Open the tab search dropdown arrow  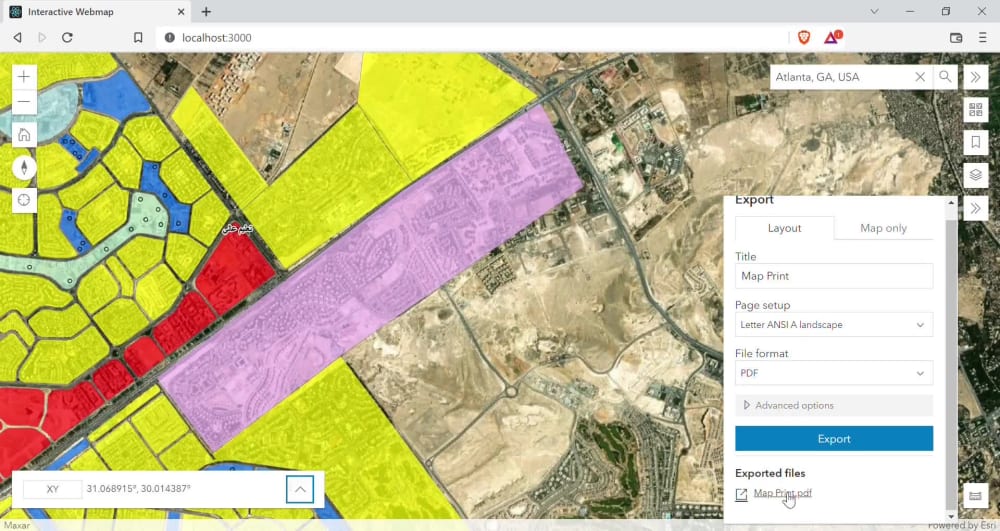point(874,11)
